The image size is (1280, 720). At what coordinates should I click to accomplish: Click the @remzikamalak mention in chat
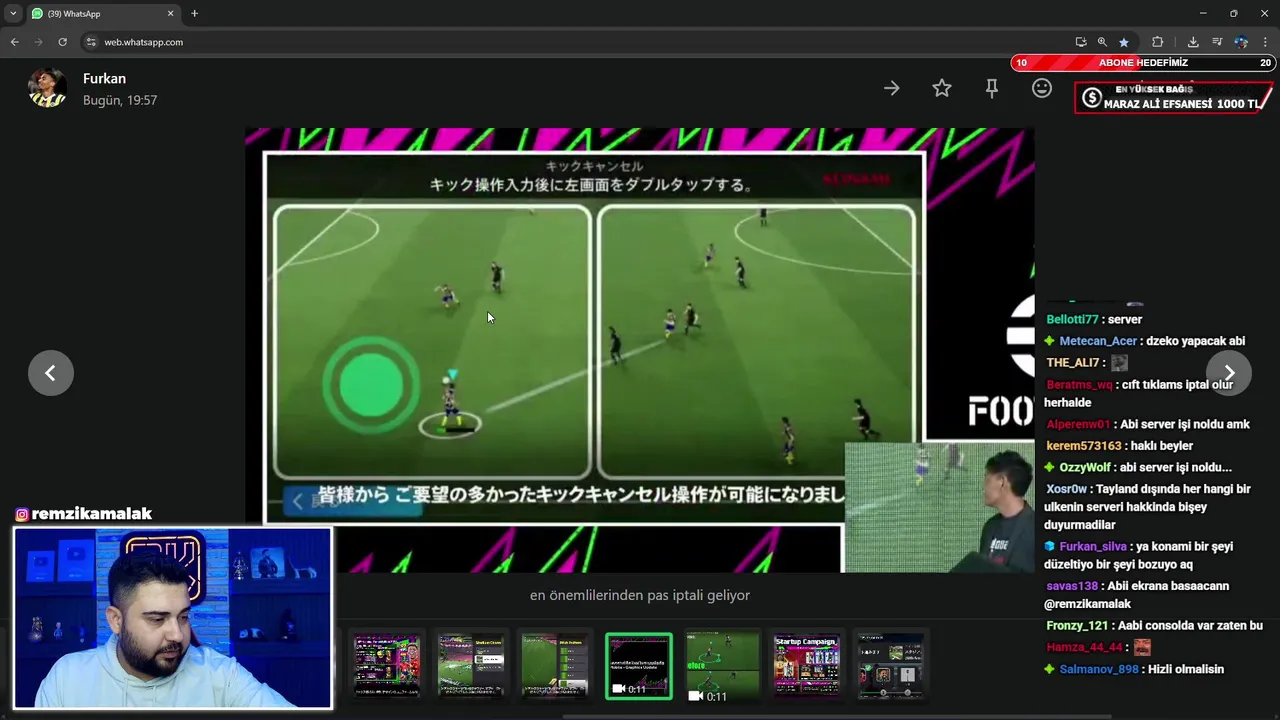click(1088, 604)
